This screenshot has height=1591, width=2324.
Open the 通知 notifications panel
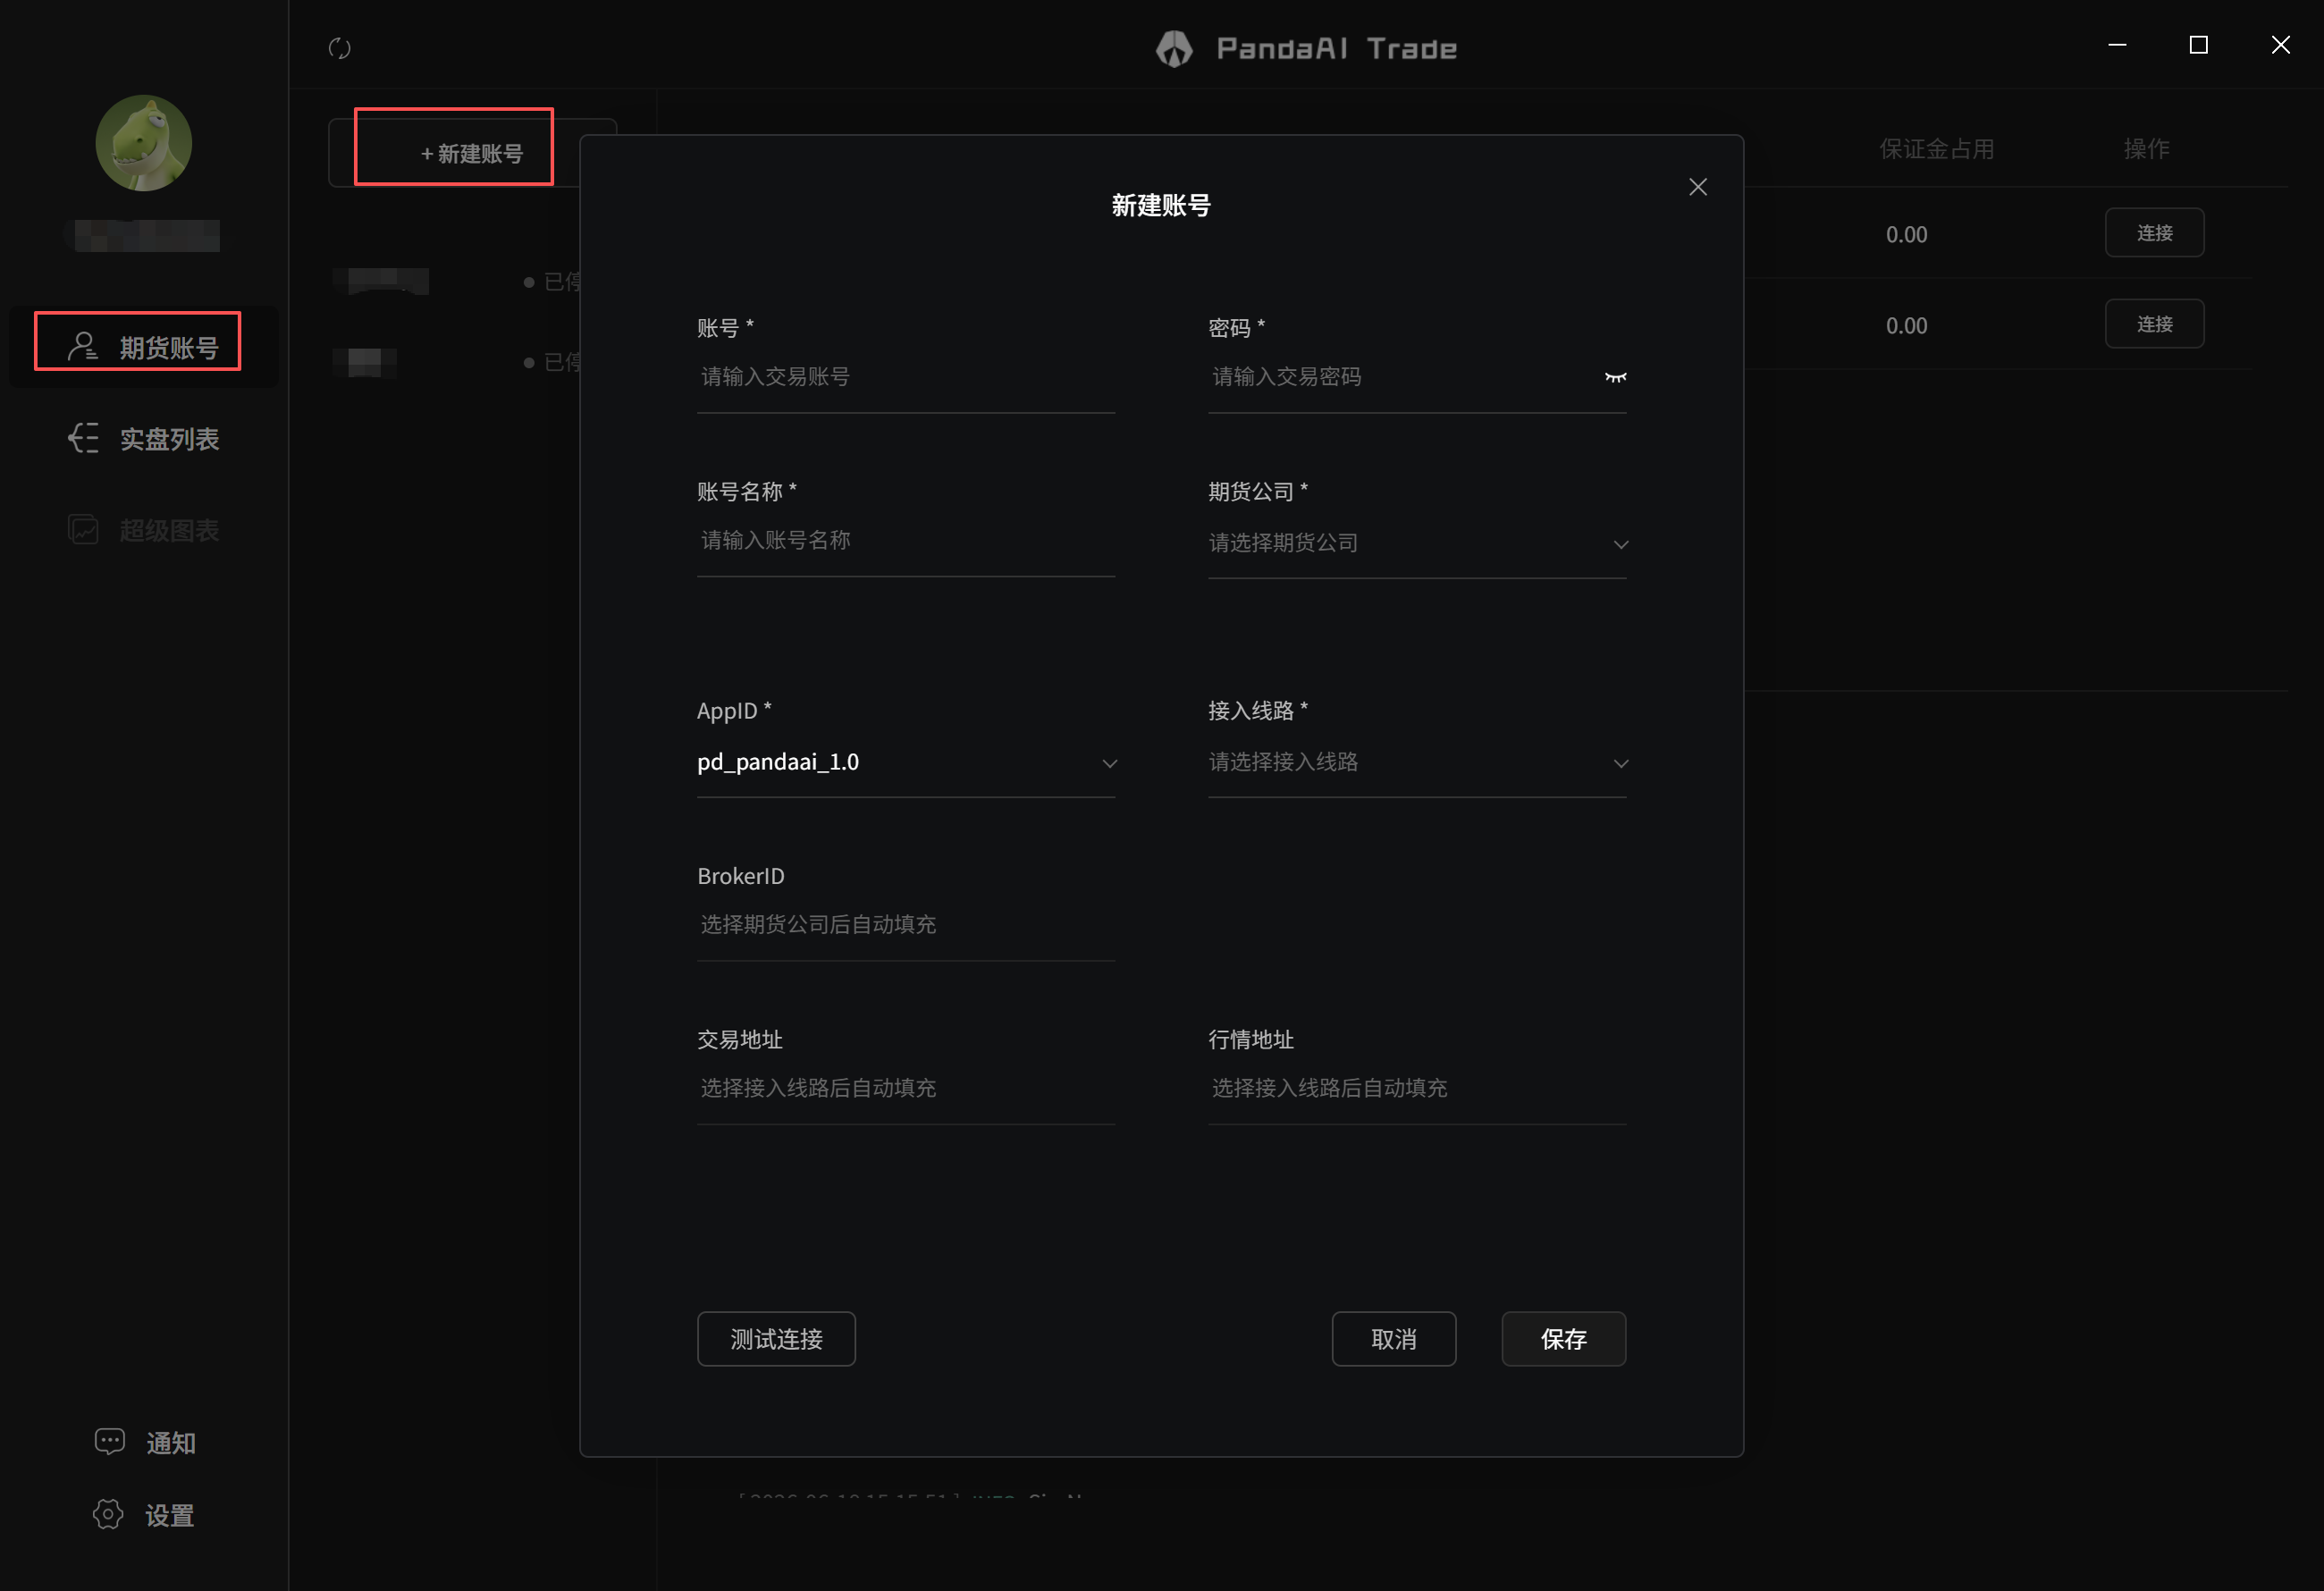point(145,1442)
